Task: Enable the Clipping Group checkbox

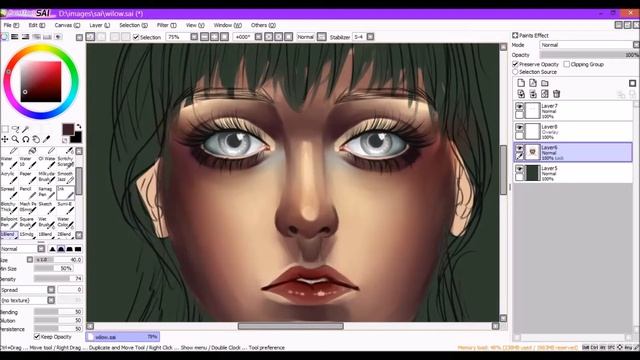Action: (567, 64)
